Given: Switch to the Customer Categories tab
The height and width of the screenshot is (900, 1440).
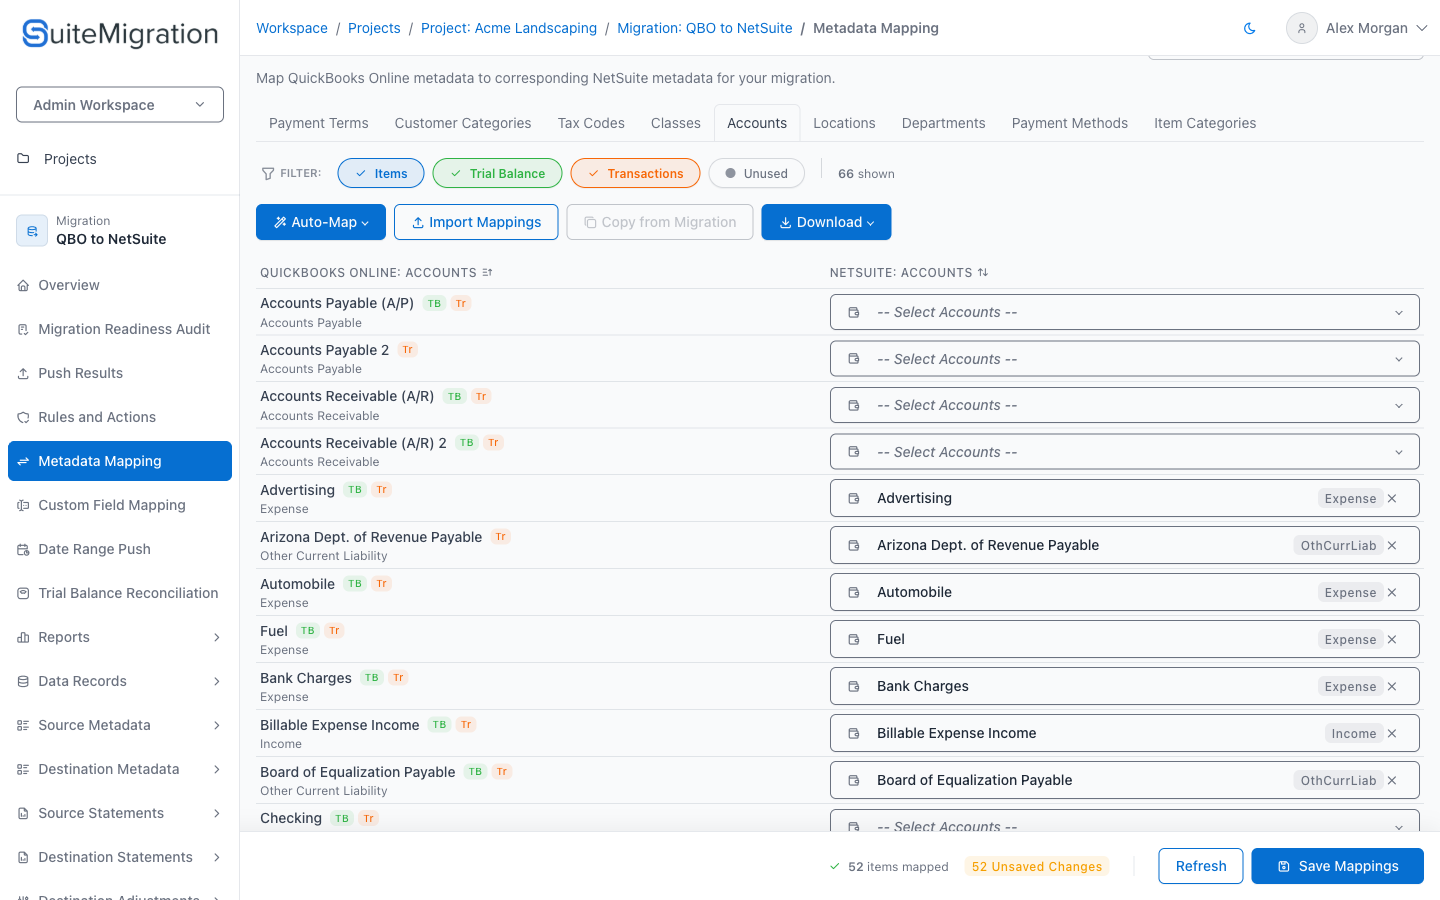Looking at the screenshot, I should pyautogui.click(x=463, y=123).
